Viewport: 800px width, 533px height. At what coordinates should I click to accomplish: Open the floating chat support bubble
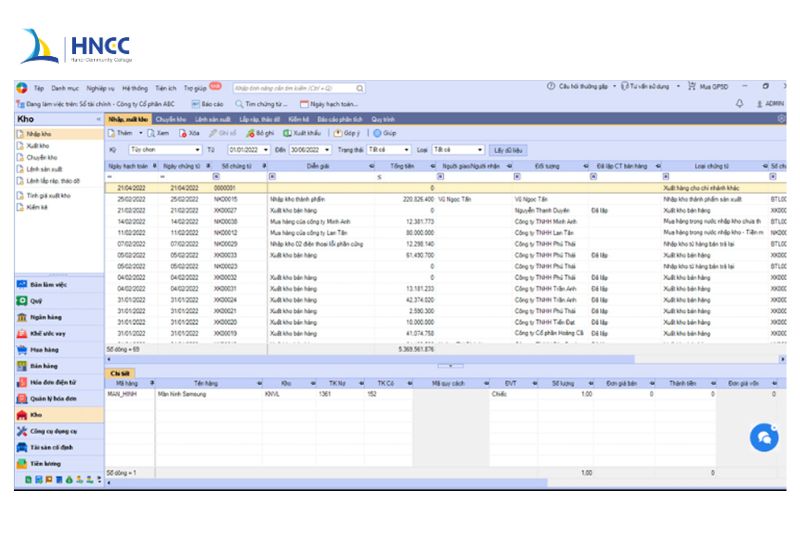pos(763,437)
